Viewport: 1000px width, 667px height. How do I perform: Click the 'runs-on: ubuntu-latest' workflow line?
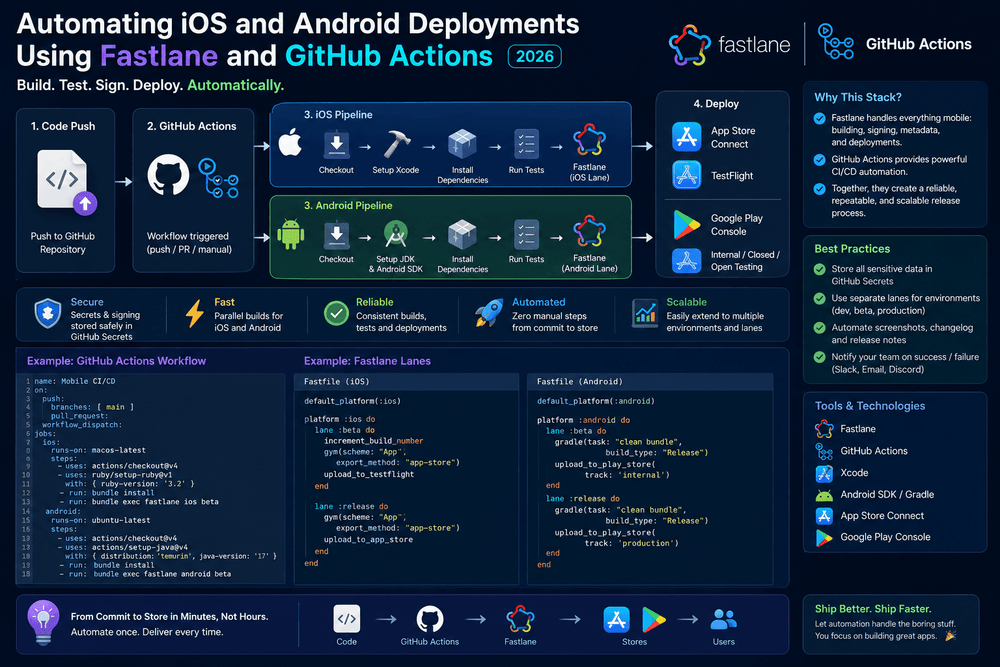coord(100,520)
